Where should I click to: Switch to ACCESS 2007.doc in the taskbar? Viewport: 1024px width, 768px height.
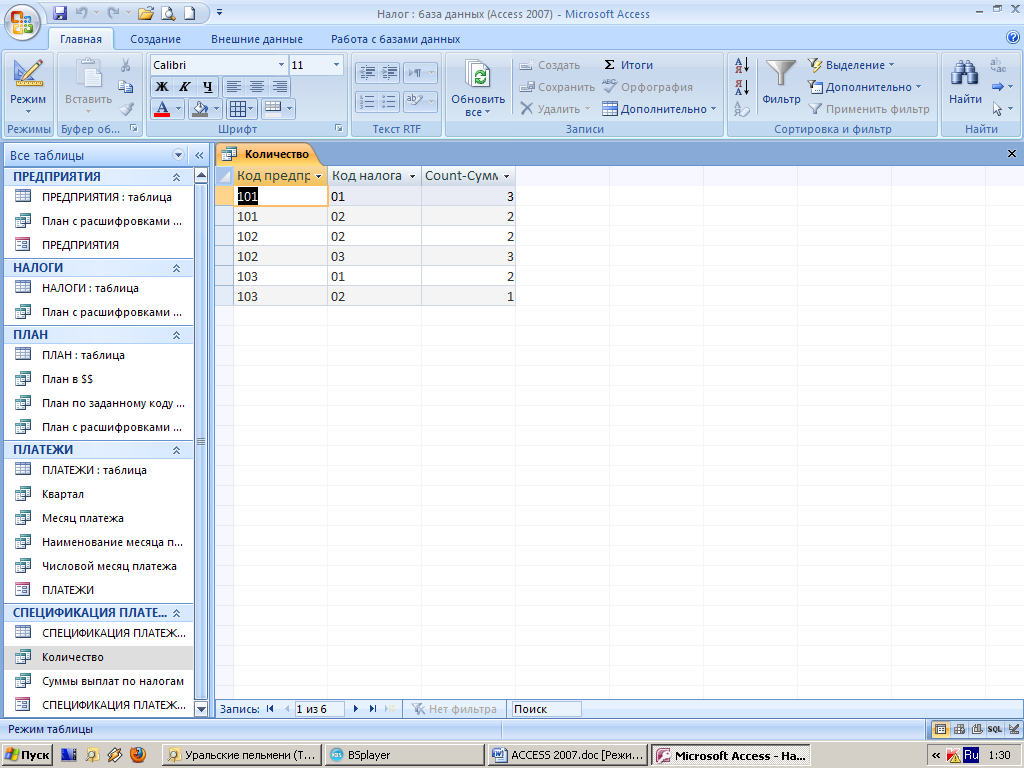click(568, 755)
